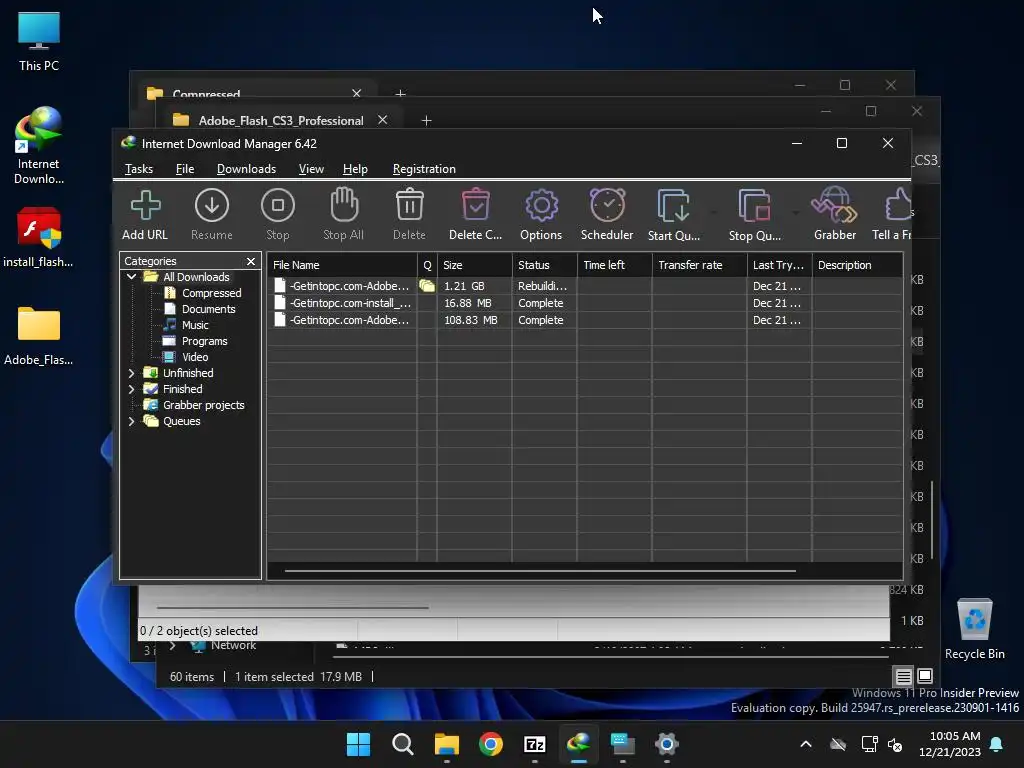Select the 16.88 MB download row
The image size is (1024, 768).
click(x=584, y=303)
